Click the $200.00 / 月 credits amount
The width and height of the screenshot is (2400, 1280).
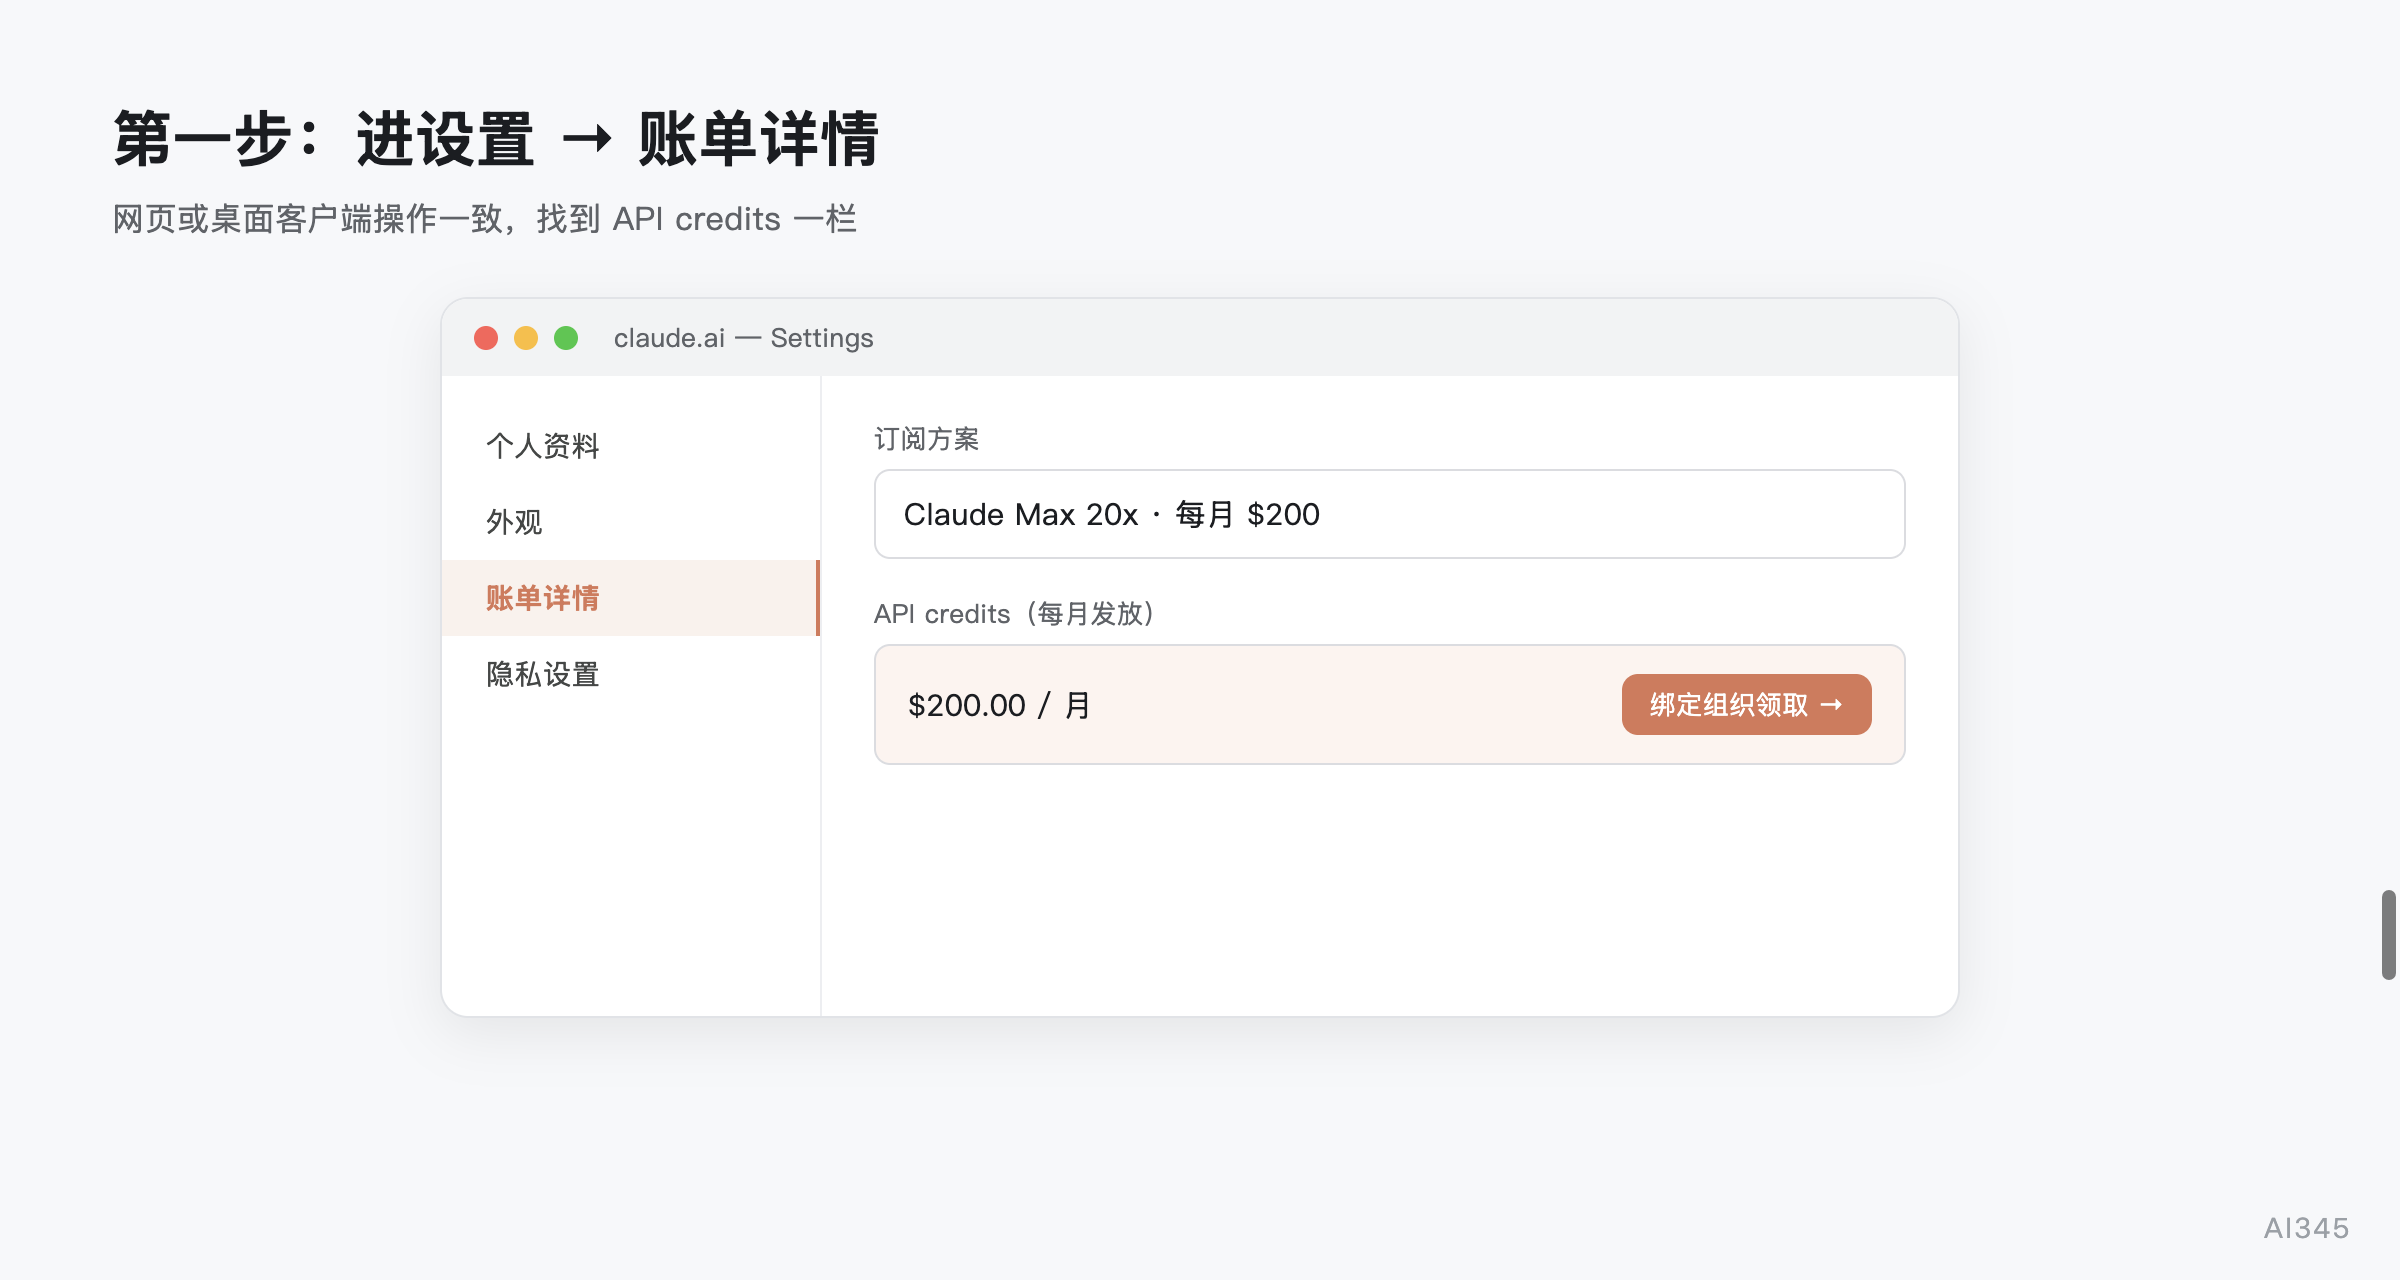(999, 705)
